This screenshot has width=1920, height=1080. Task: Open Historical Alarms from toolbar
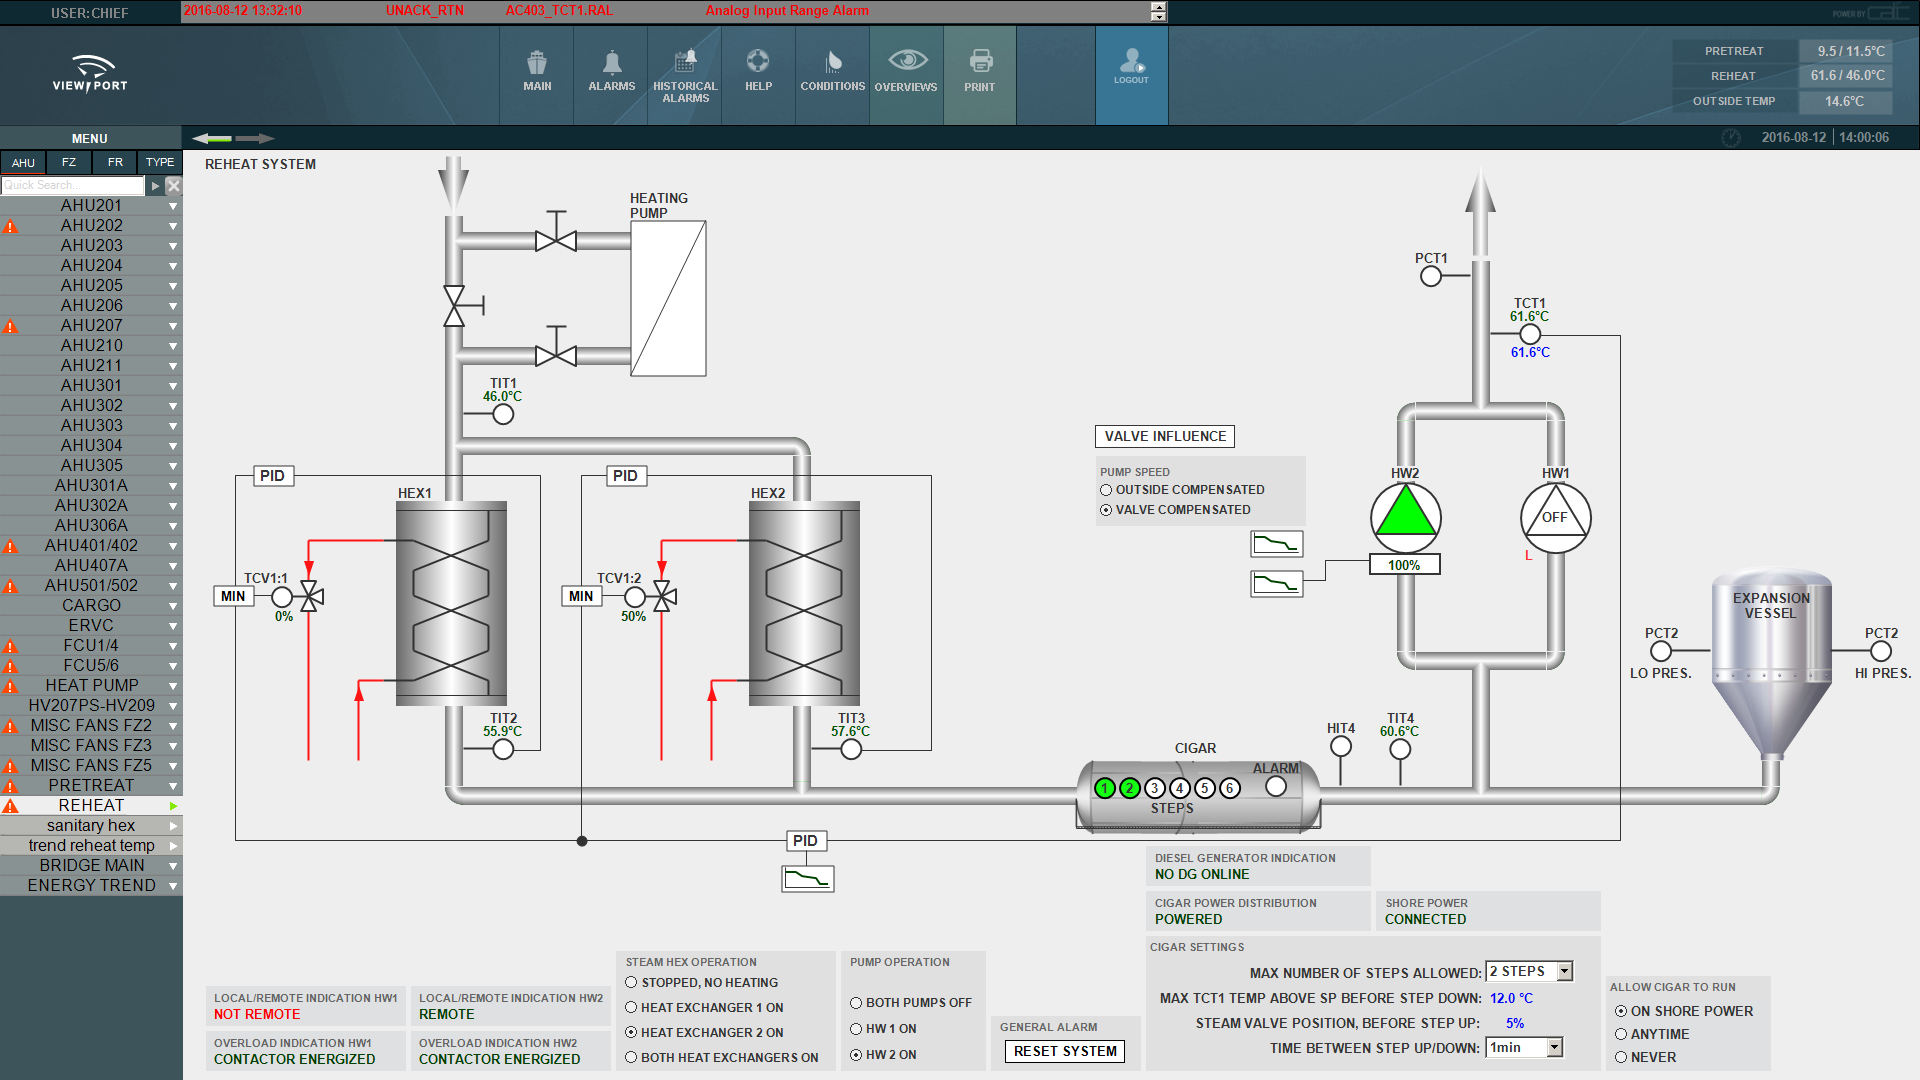click(x=685, y=74)
